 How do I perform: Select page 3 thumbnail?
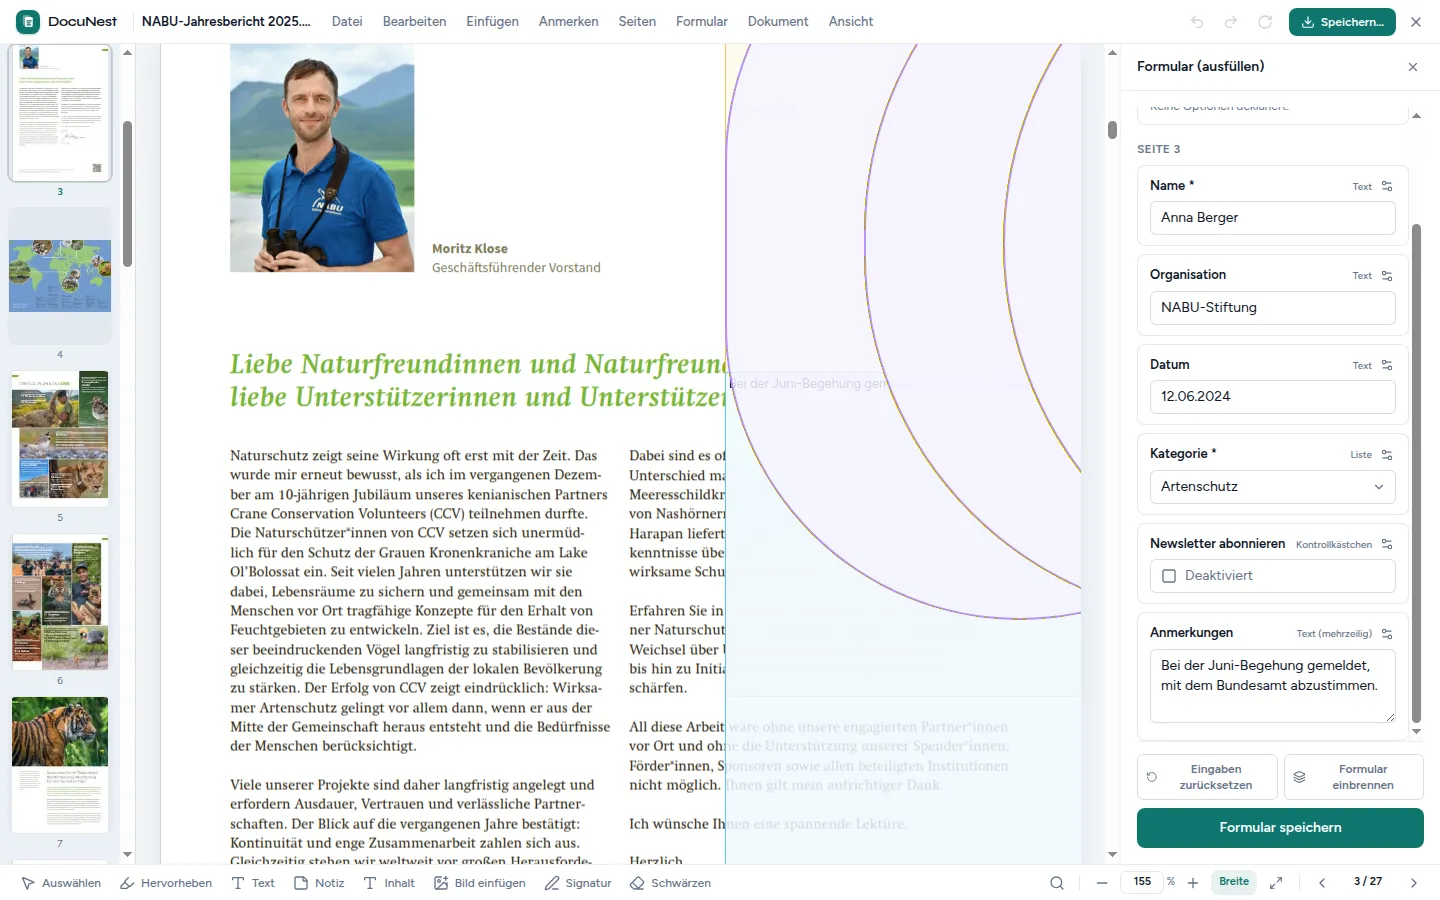60,113
